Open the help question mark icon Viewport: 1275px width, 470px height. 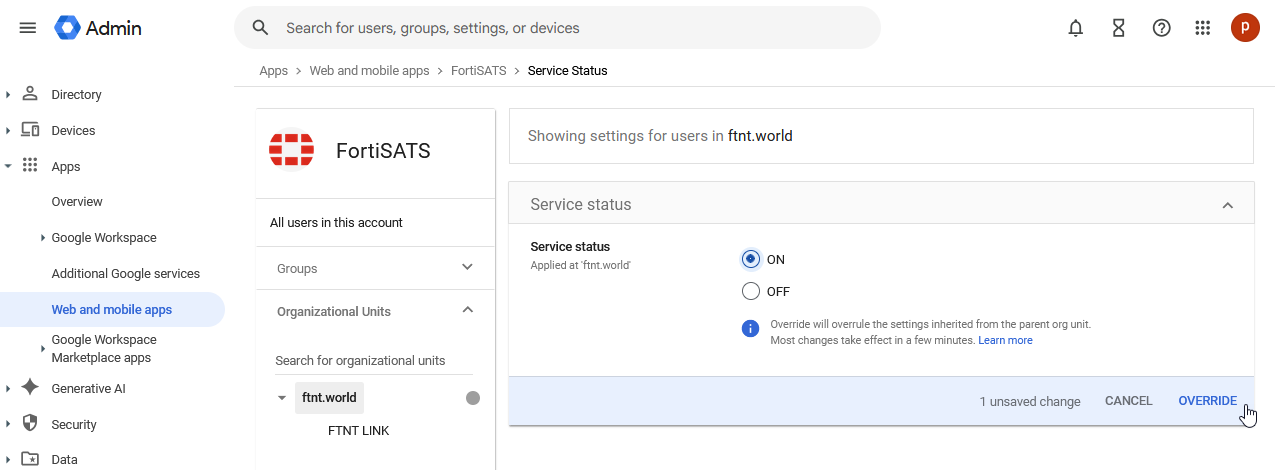(1161, 28)
